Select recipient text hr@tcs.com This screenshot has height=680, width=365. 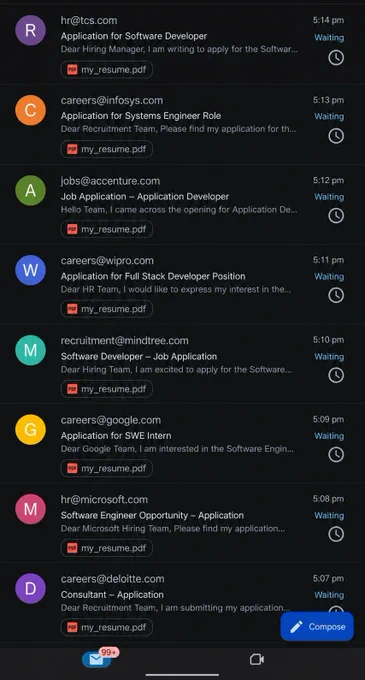[89, 20]
